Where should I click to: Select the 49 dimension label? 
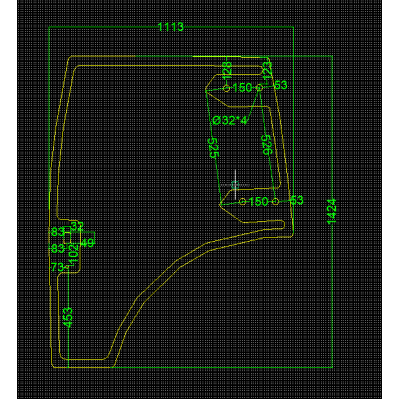coord(87,243)
